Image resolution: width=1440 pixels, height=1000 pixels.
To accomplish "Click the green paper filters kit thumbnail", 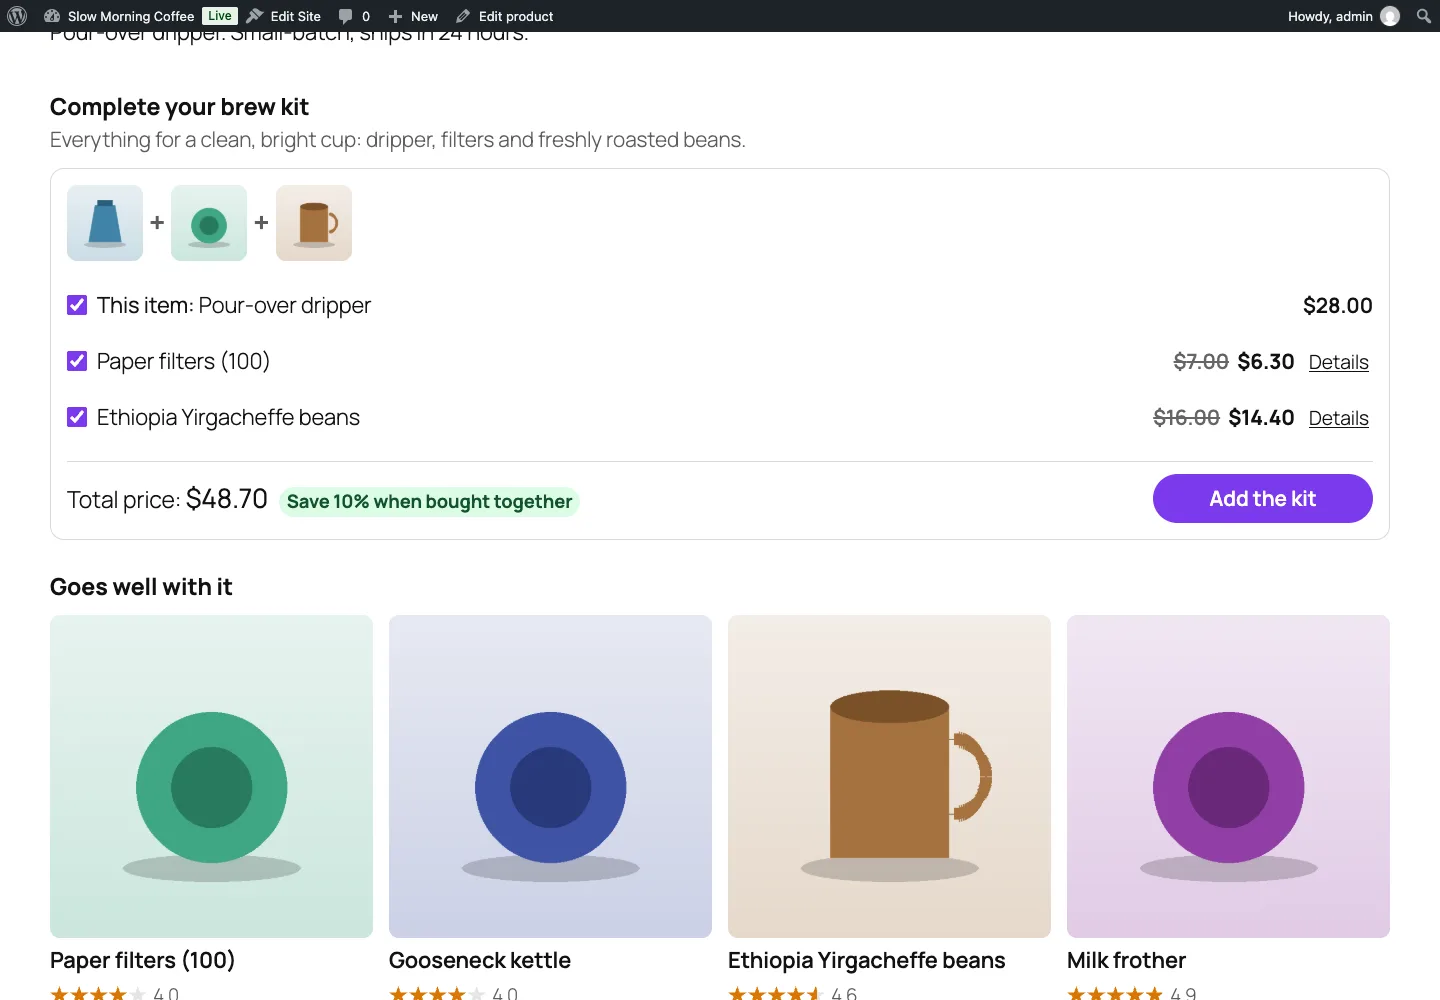I will coord(209,223).
